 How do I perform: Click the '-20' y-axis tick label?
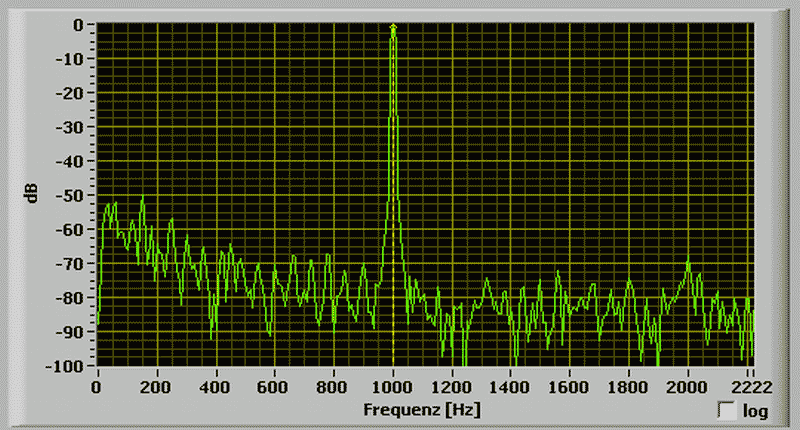tap(68, 93)
